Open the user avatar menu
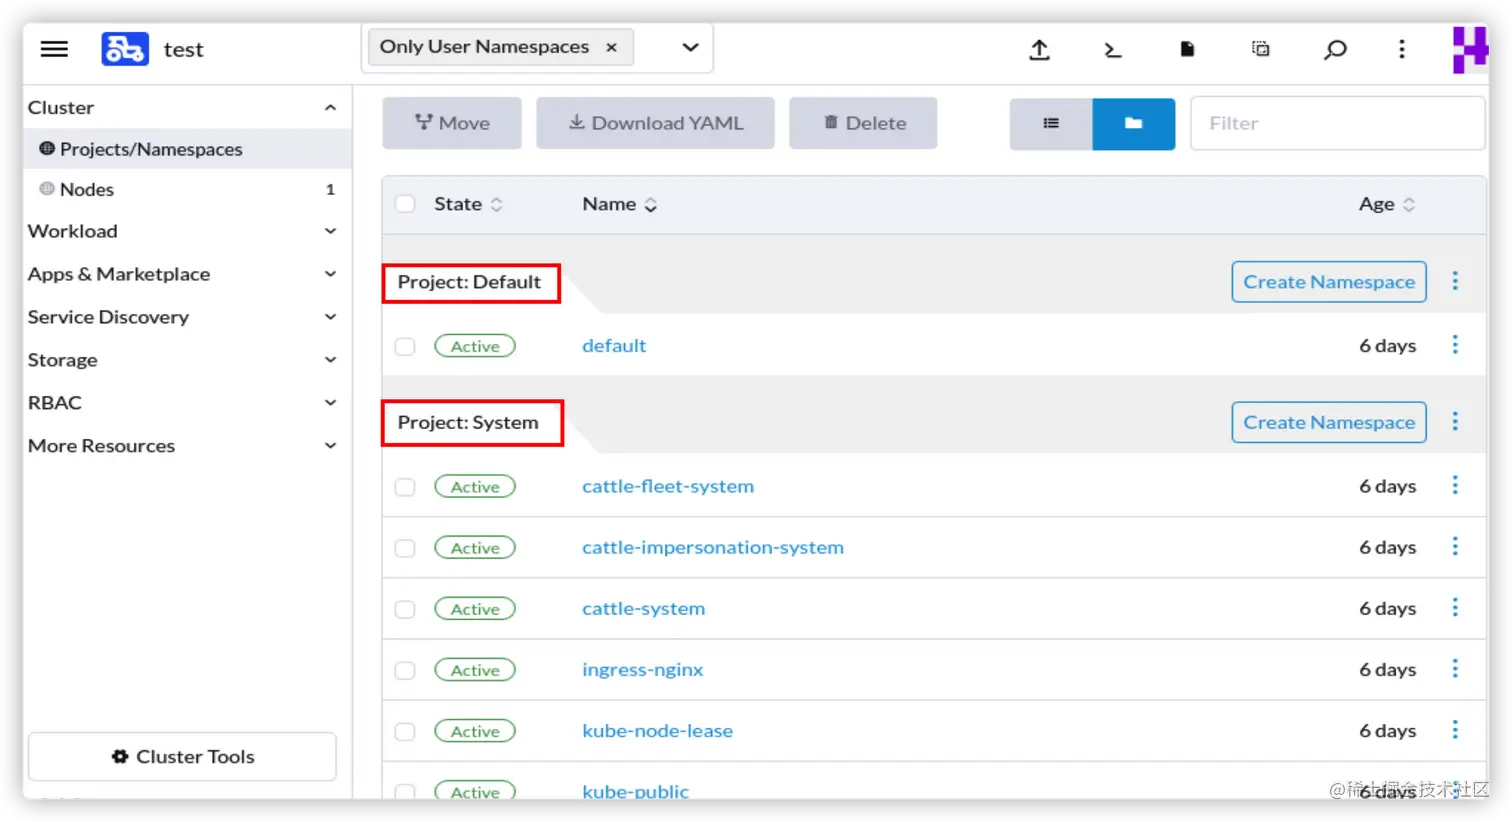Viewport: 1512px width, 822px height. (x=1469, y=49)
